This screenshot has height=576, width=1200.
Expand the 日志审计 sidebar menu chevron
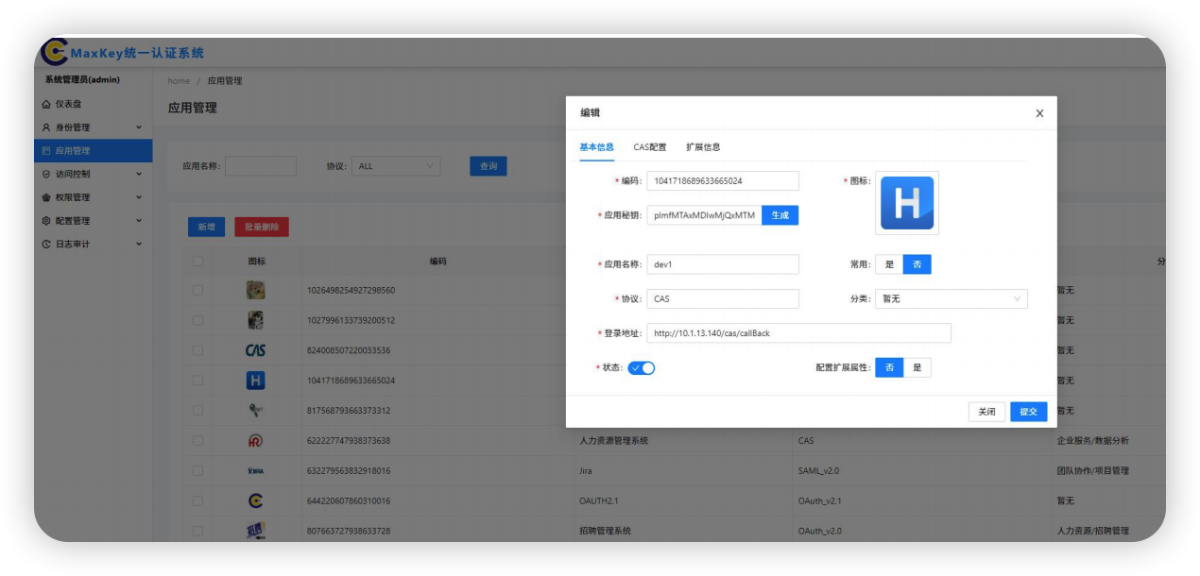point(139,244)
